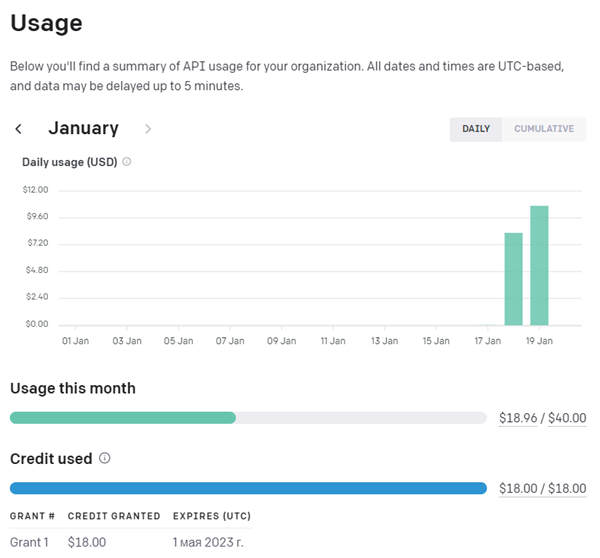Image resolution: width=600 pixels, height=558 pixels.
Task: Switch to the DAILY view tab
Action: [476, 129]
